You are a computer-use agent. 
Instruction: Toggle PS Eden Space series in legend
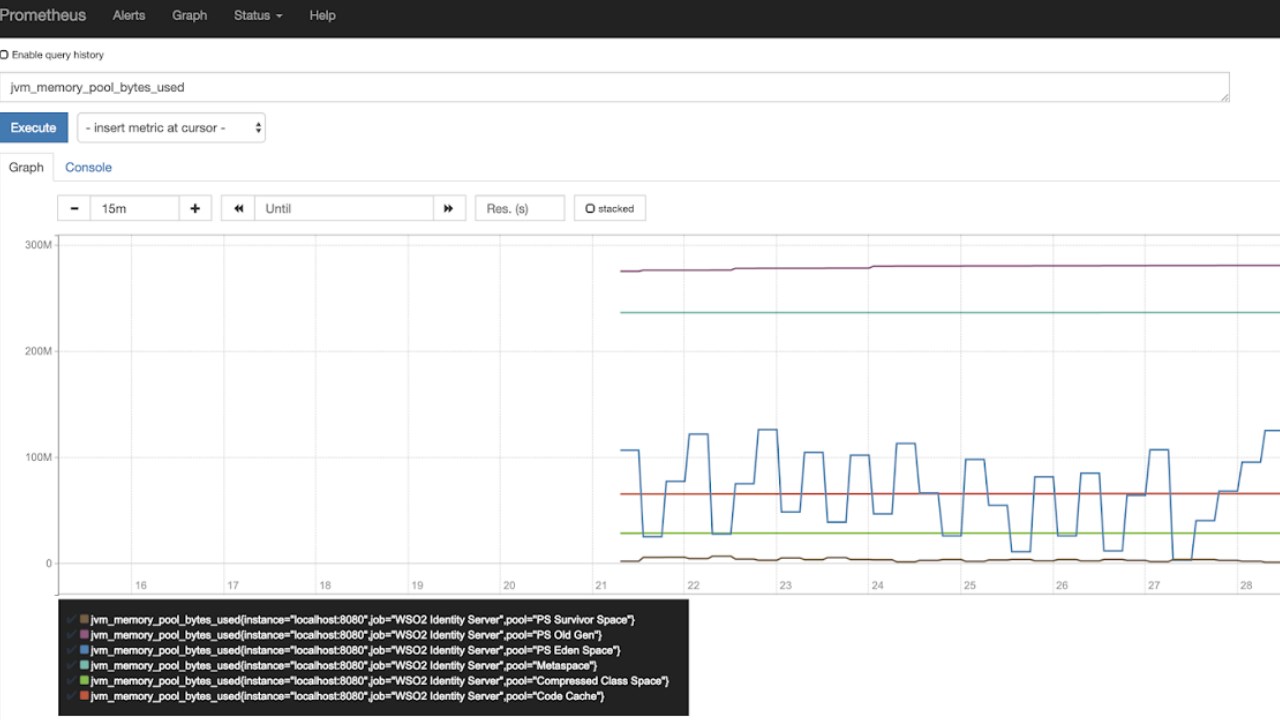[x=355, y=650]
